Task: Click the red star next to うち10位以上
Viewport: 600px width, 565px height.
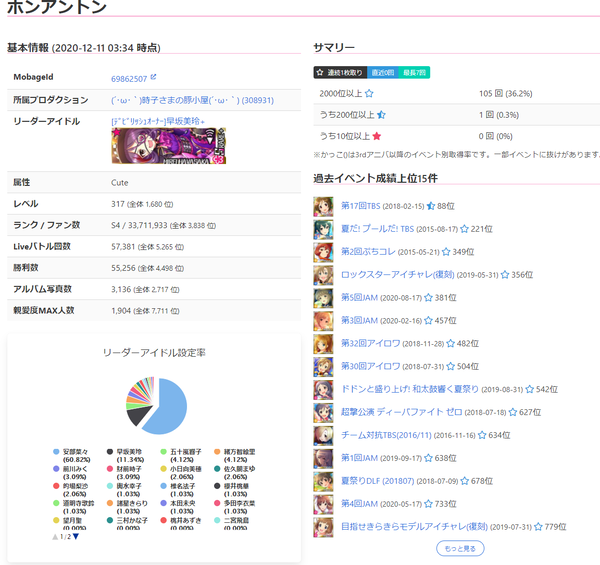Action: pyautogui.click(x=377, y=136)
